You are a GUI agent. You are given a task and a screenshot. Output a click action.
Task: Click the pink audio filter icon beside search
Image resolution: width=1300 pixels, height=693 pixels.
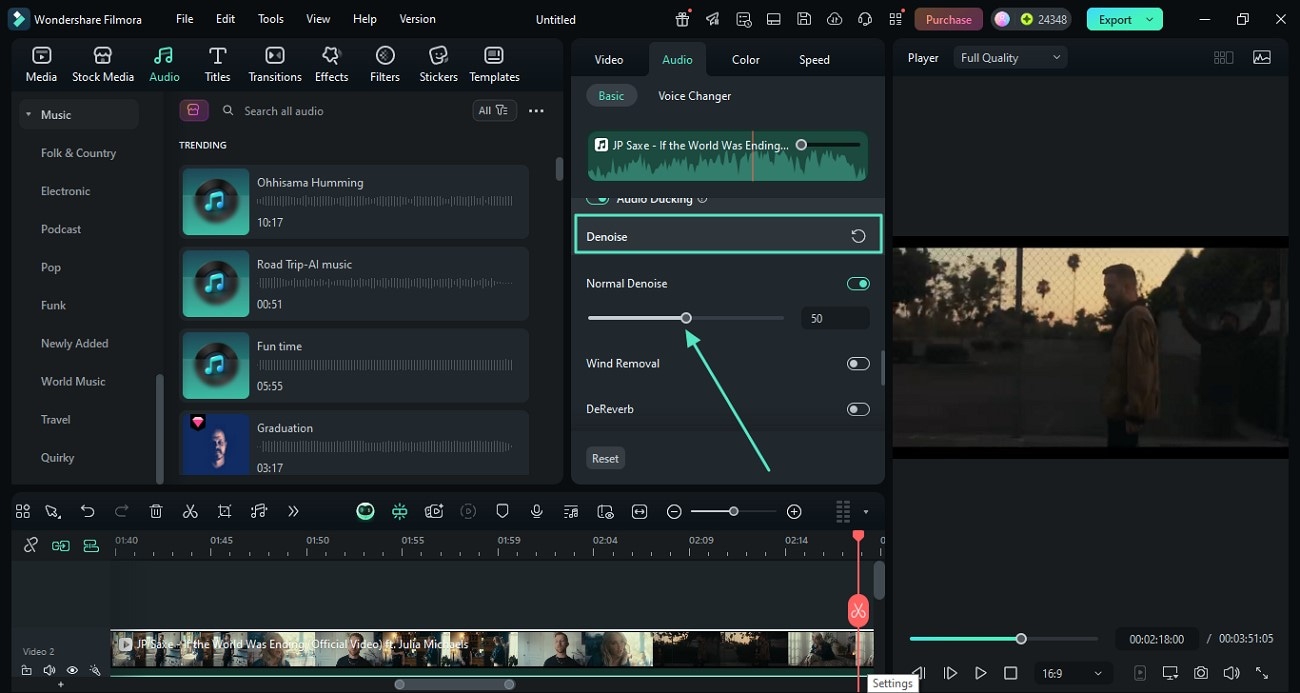tap(193, 110)
